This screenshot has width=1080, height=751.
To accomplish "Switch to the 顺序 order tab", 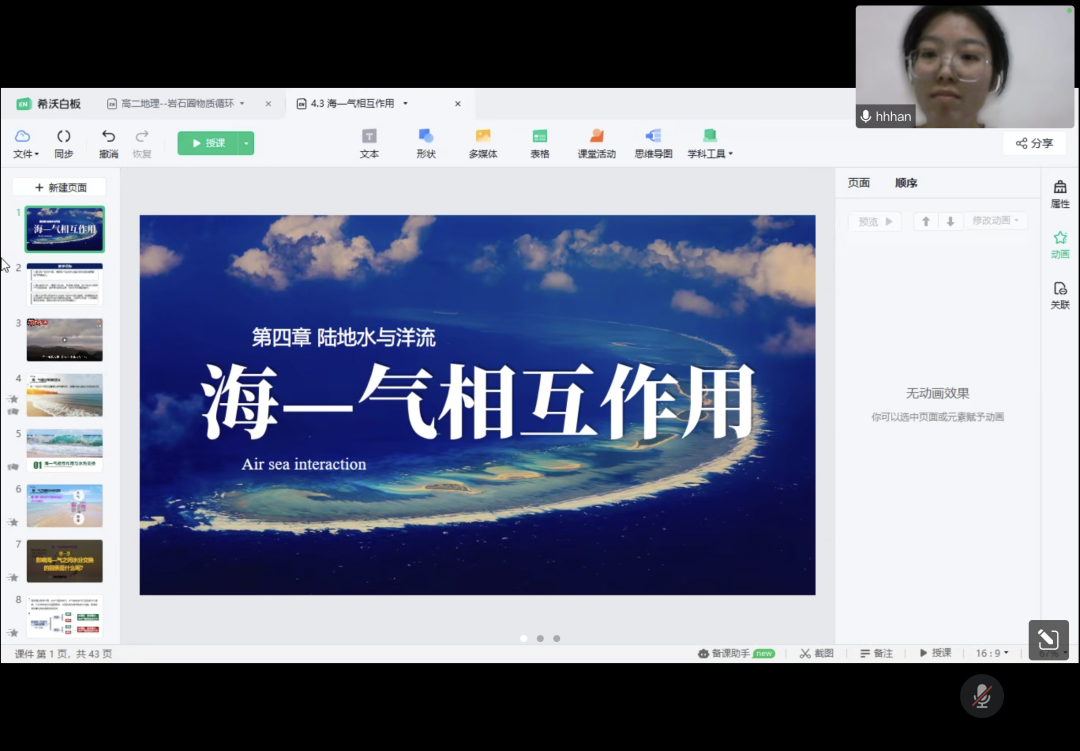I will [x=906, y=183].
